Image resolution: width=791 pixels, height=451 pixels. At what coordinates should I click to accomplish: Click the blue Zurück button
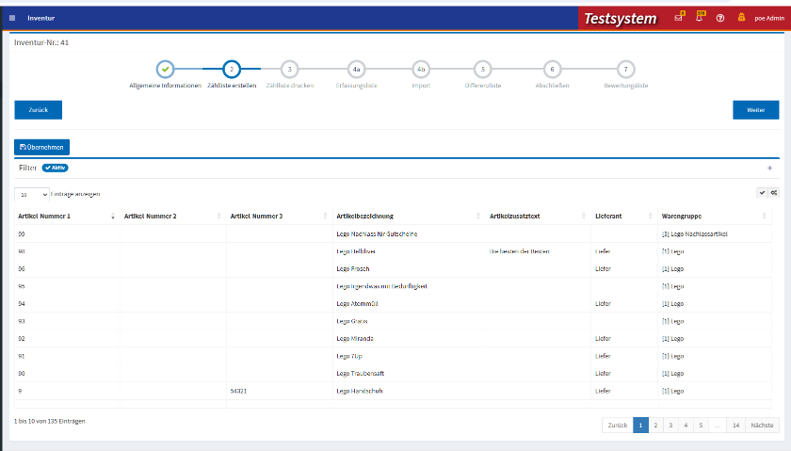click(38, 110)
